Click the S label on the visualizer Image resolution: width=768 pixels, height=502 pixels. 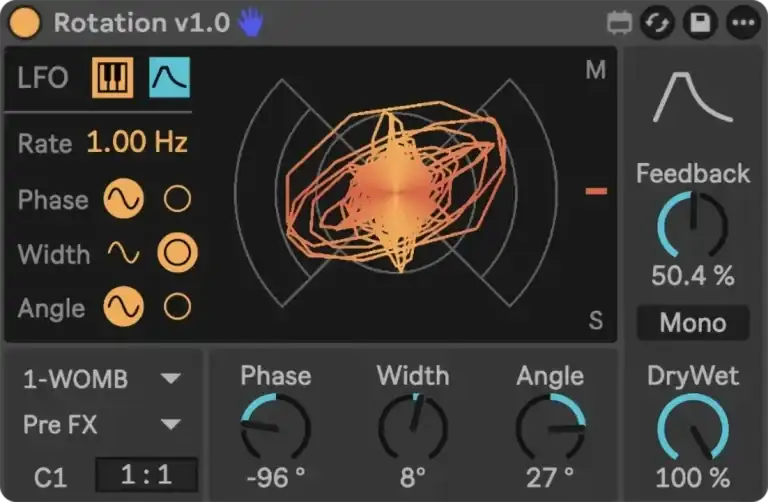pyautogui.click(x=596, y=320)
